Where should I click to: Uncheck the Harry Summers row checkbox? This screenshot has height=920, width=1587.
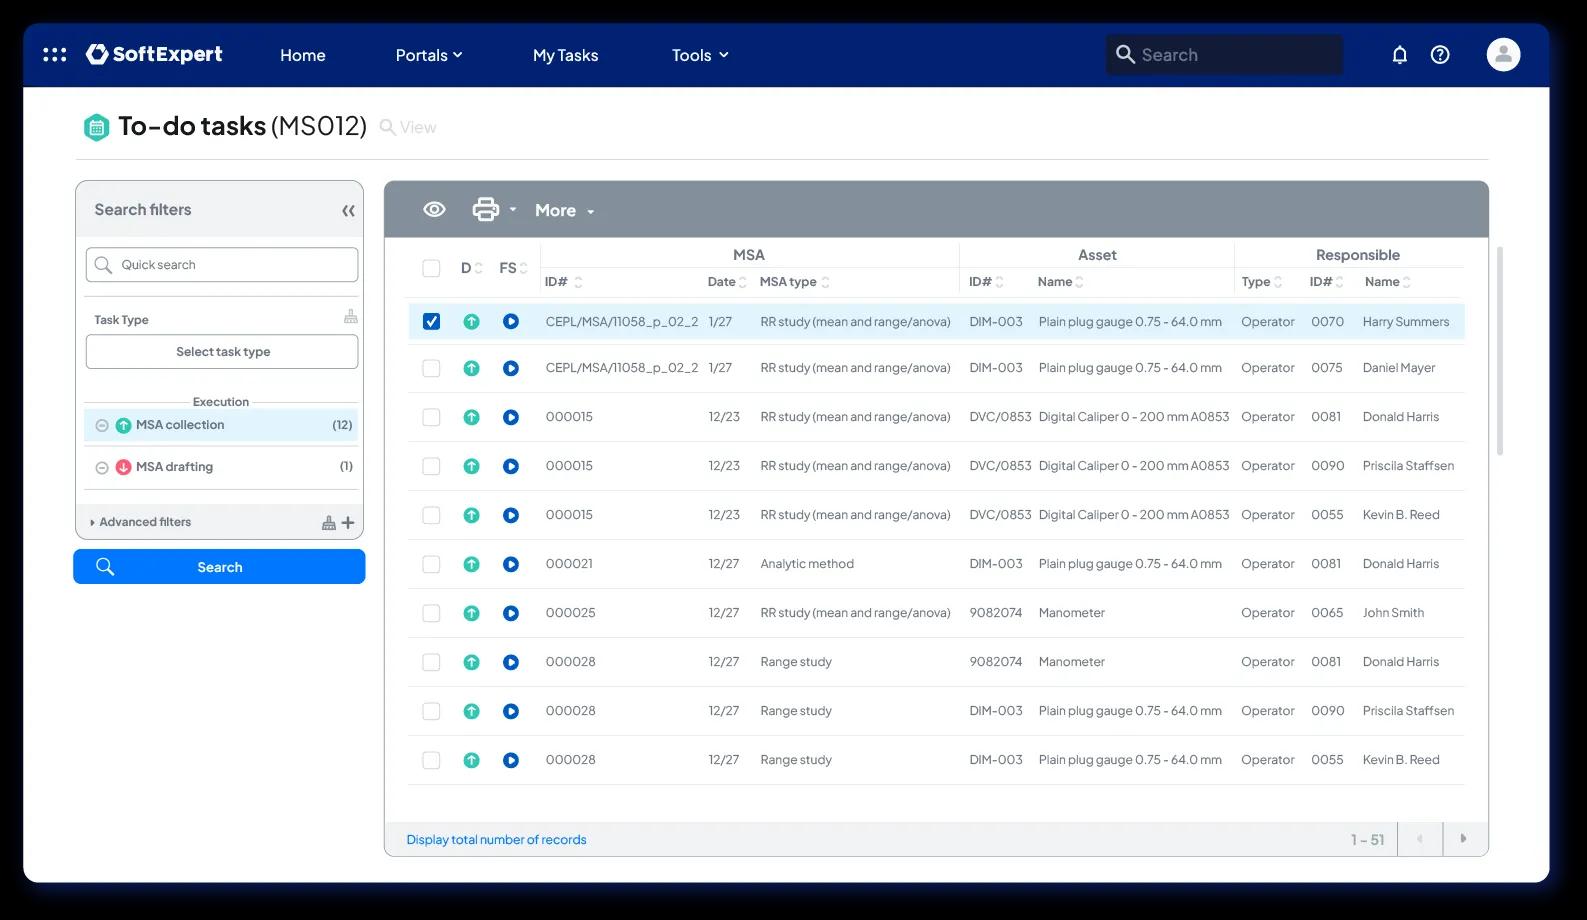pos(431,322)
